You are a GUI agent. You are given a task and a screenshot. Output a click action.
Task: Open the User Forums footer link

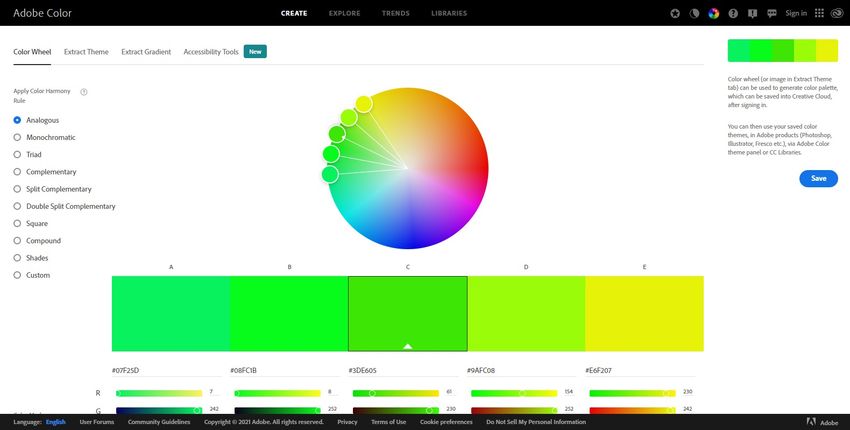click(x=96, y=422)
